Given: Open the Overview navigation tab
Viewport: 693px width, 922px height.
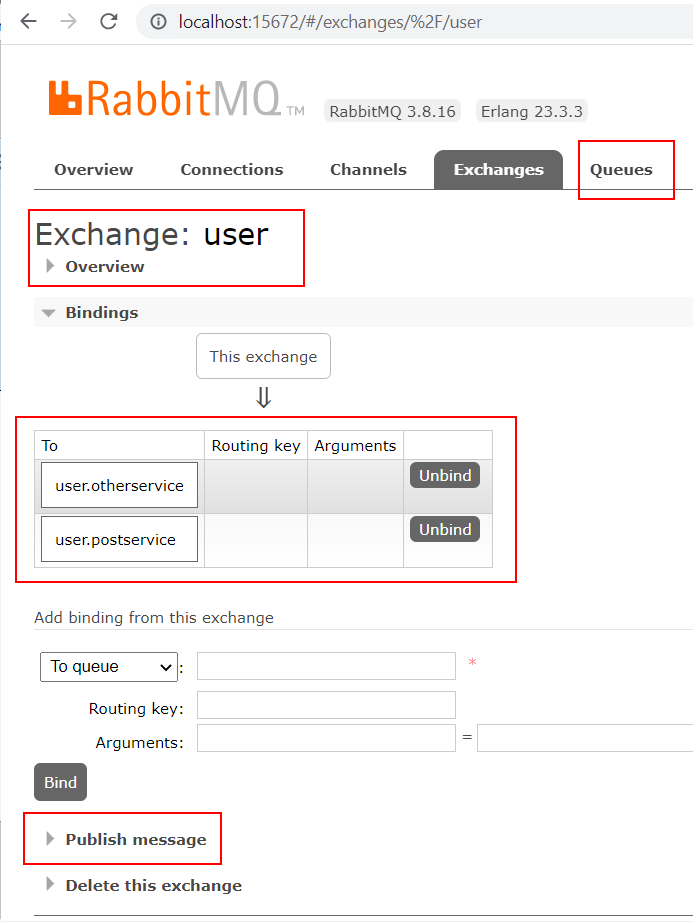Looking at the screenshot, I should [93, 170].
